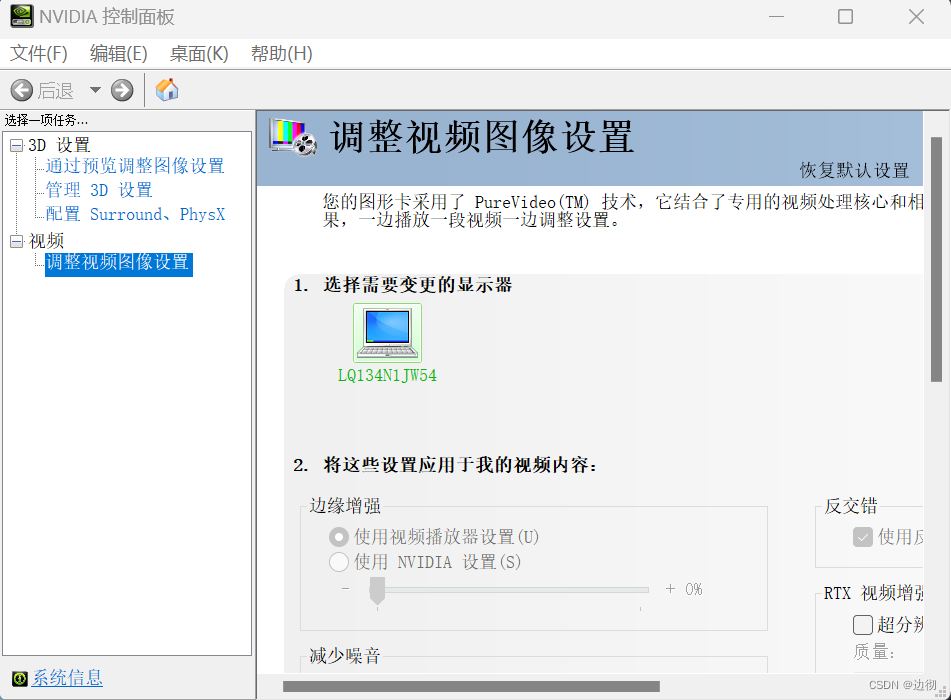Select the 视频 tree label

pyautogui.click(x=46, y=241)
